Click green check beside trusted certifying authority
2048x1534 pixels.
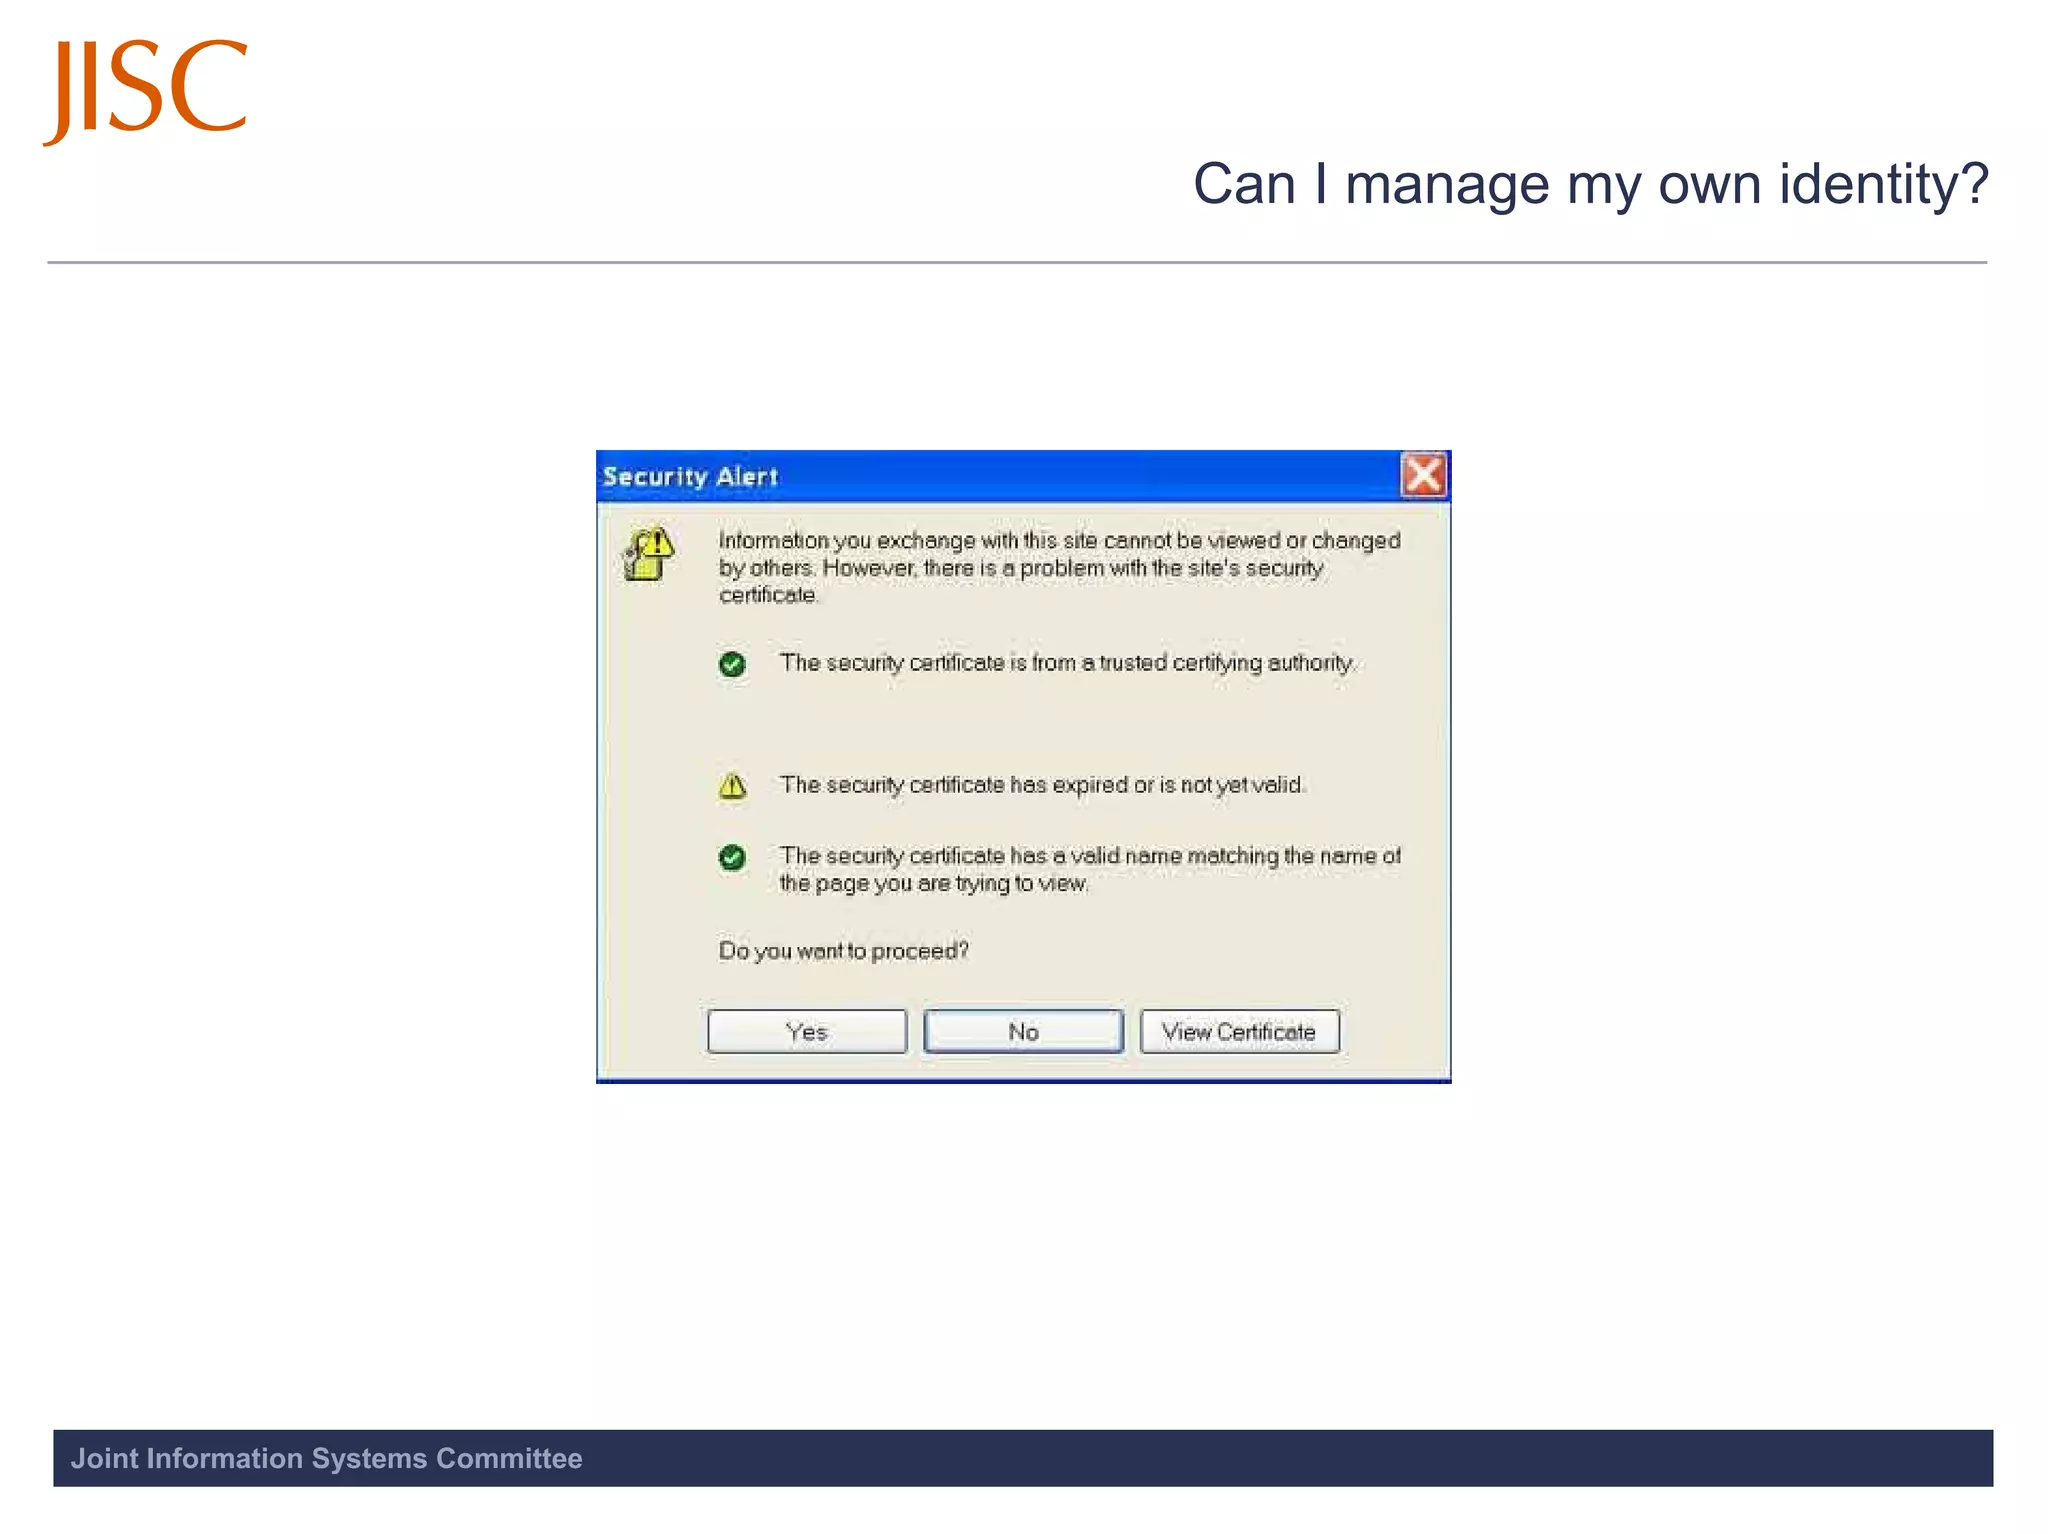tap(732, 664)
